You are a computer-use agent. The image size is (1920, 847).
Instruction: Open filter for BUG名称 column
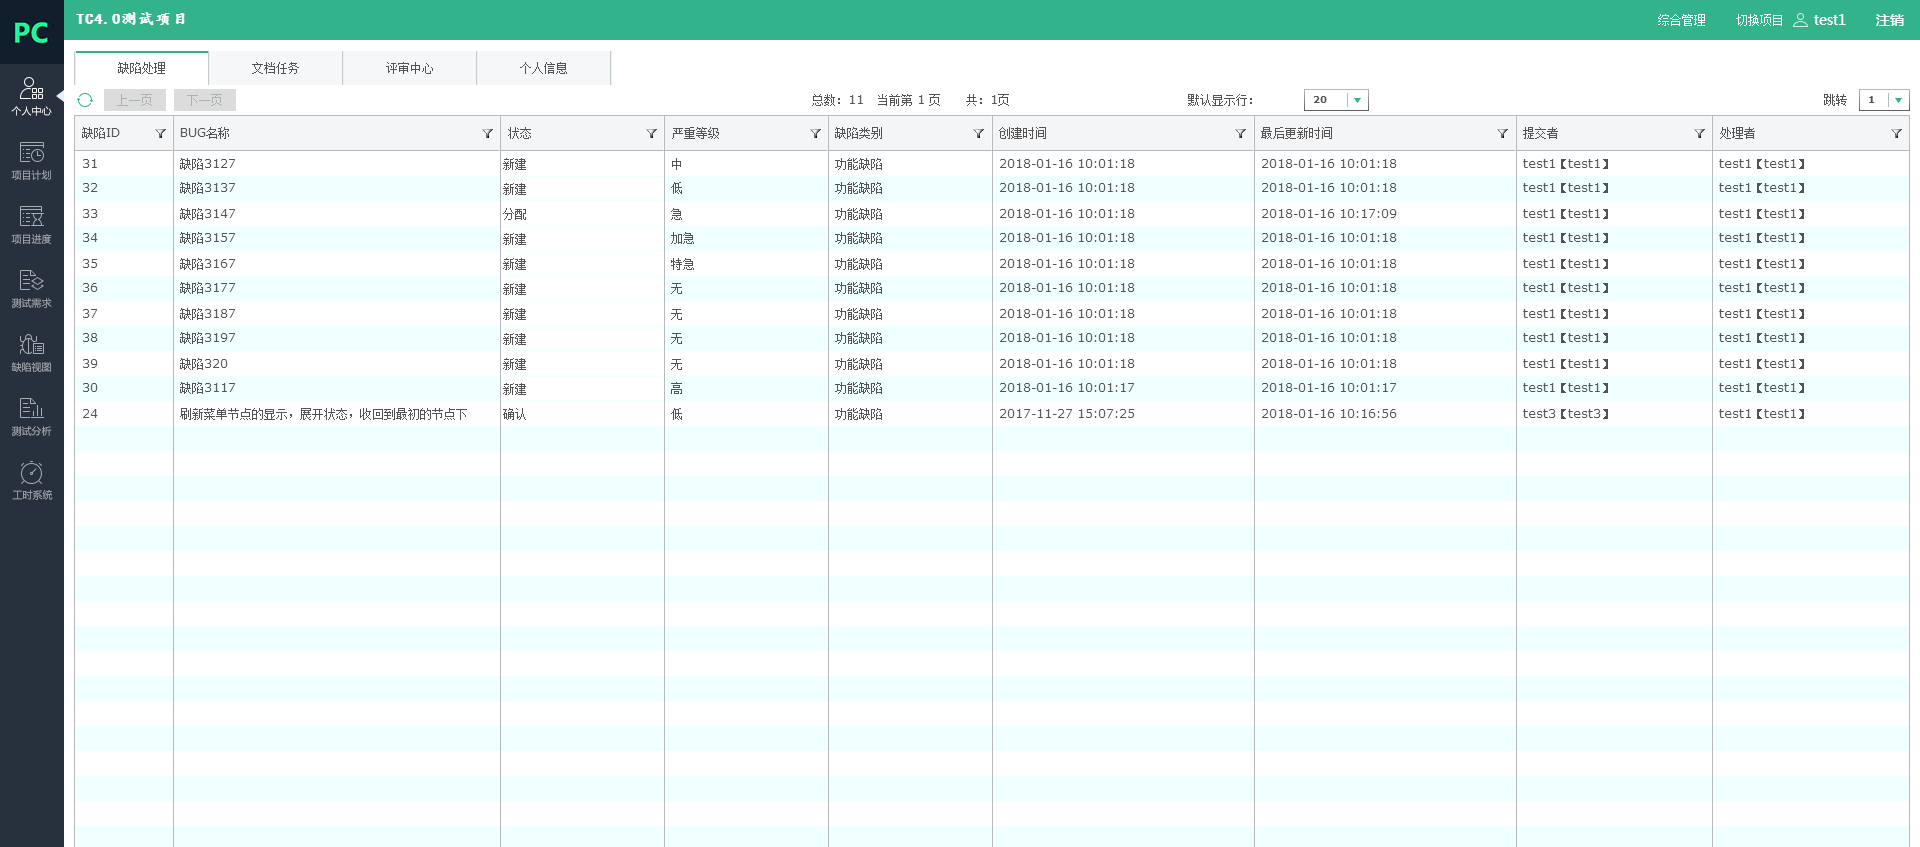pyautogui.click(x=487, y=134)
